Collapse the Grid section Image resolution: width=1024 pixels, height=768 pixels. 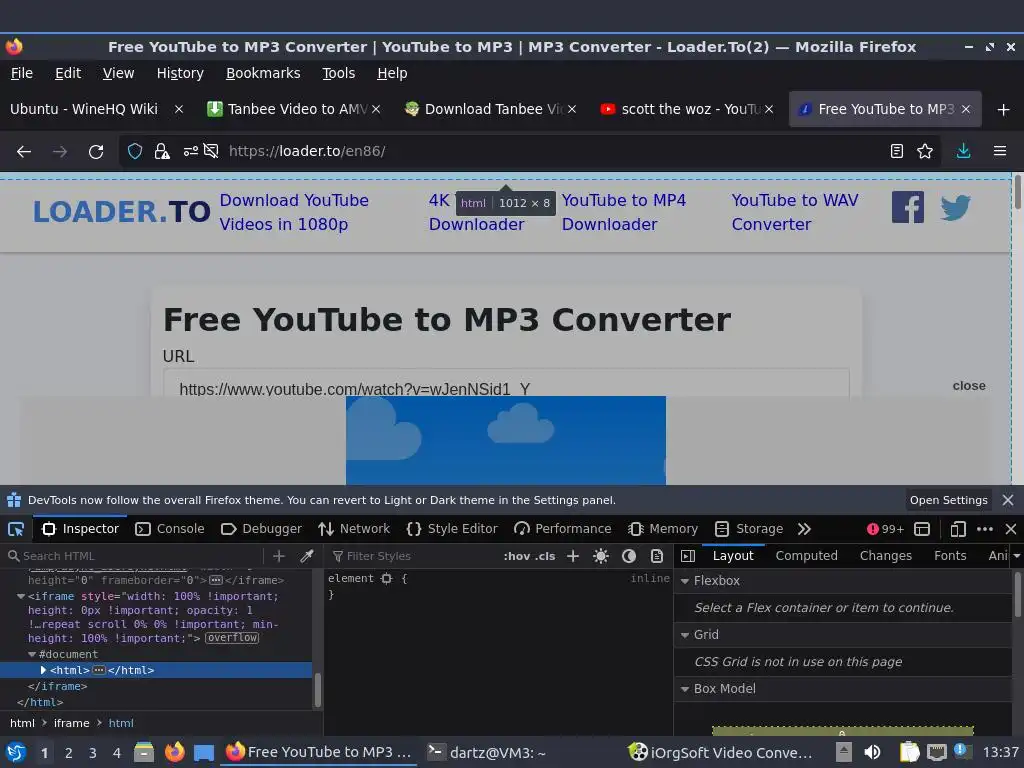point(685,635)
